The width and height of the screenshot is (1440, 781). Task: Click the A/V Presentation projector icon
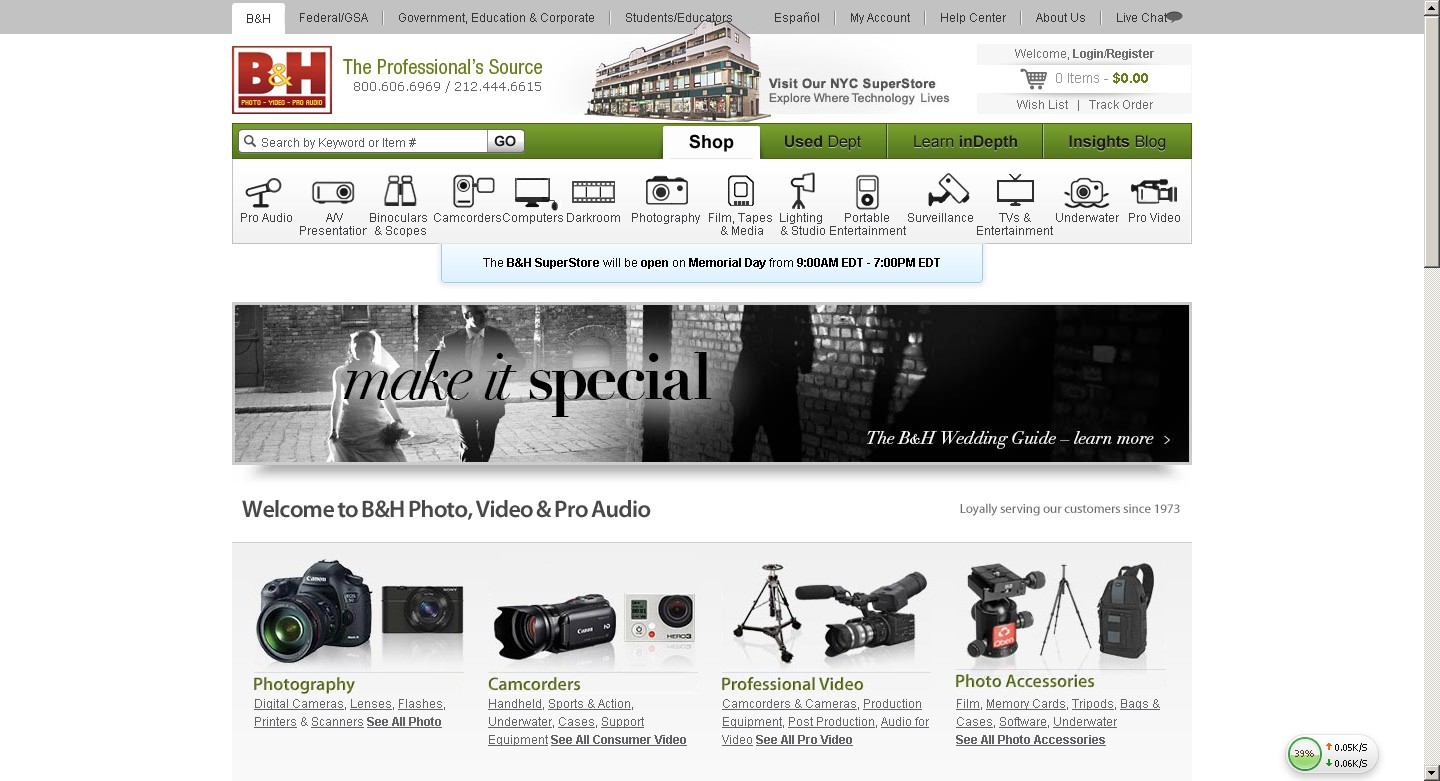point(333,191)
